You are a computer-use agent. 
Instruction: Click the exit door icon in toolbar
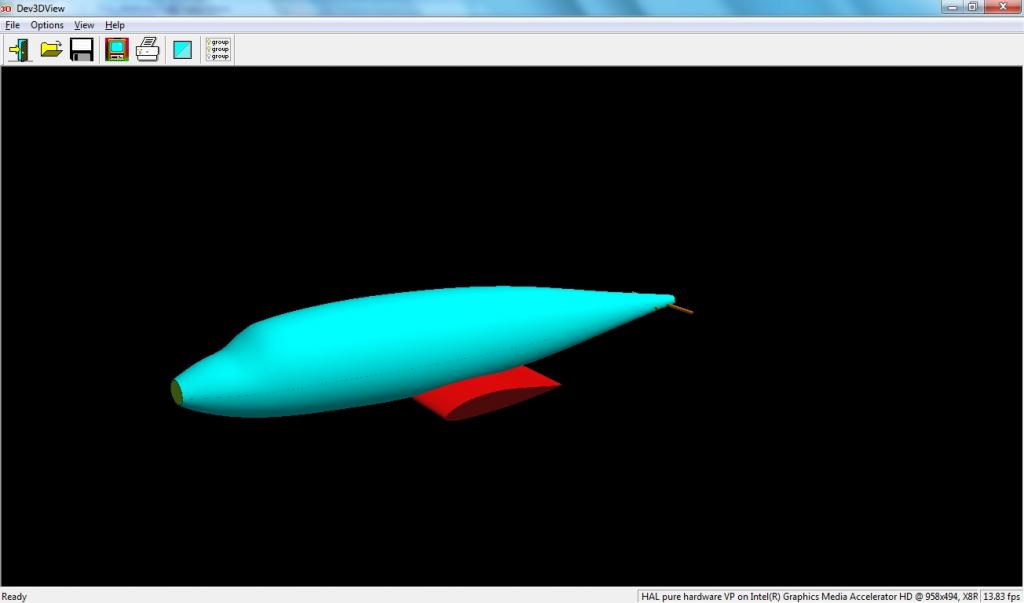[x=19, y=49]
